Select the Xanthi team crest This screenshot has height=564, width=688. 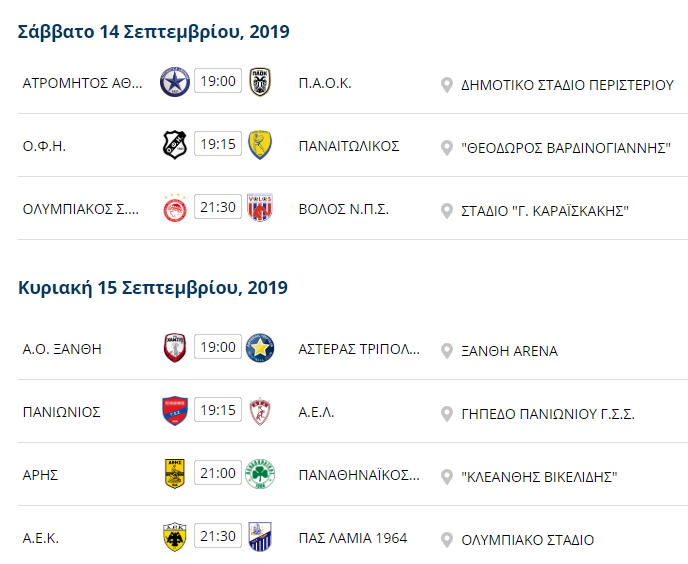175,348
